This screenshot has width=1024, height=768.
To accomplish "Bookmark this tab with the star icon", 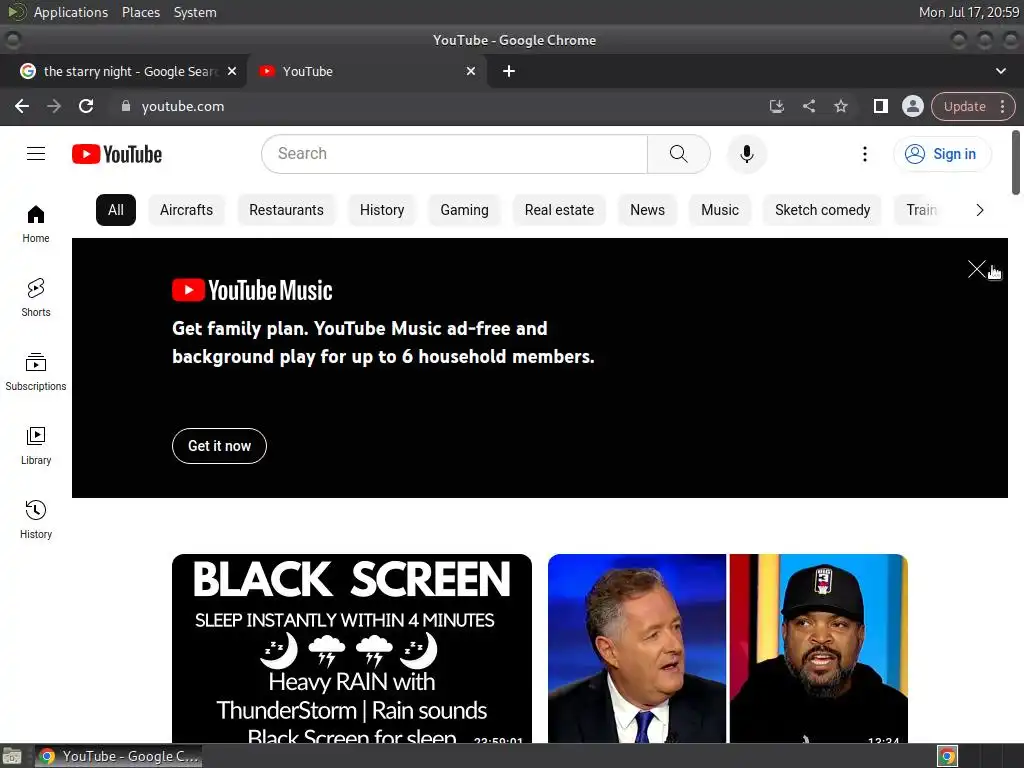I will pyautogui.click(x=840, y=106).
